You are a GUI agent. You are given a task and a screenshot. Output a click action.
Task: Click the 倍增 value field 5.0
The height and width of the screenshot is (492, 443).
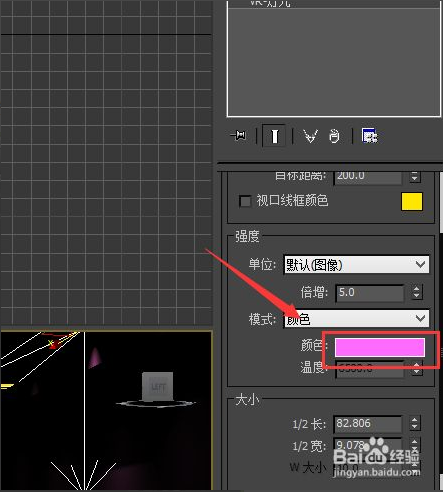pyautogui.click(x=369, y=293)
